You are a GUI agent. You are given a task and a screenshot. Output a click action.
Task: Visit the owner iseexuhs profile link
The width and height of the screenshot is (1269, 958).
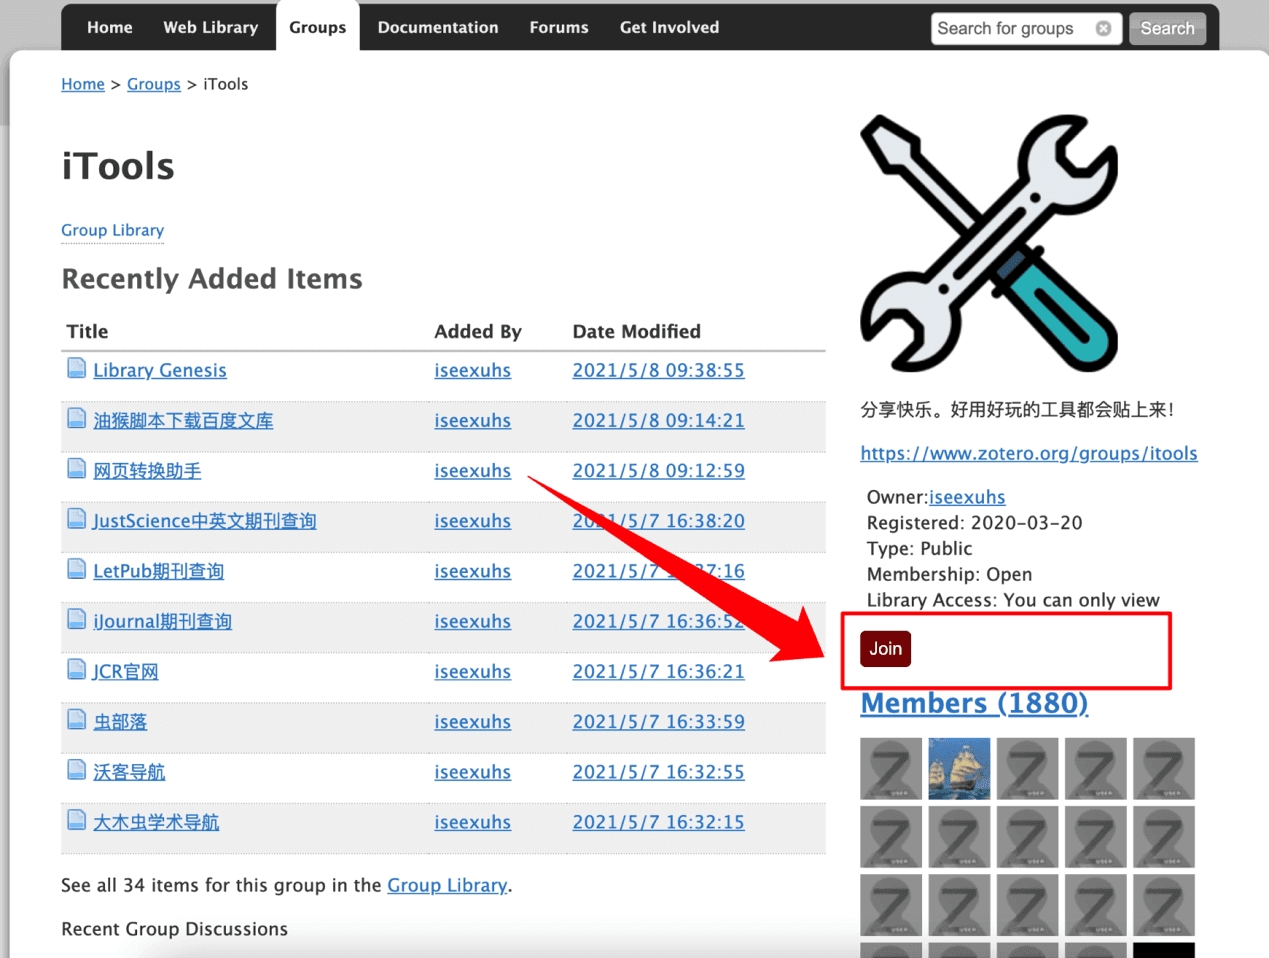[966, 497]
